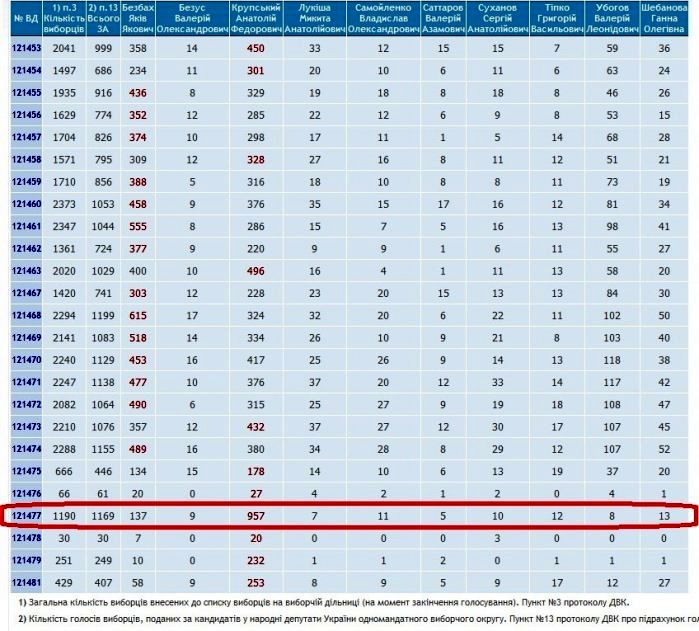The image size is (699, 631).
Task: Click Безбах Яків Якович column header
Action: (138, 19)
